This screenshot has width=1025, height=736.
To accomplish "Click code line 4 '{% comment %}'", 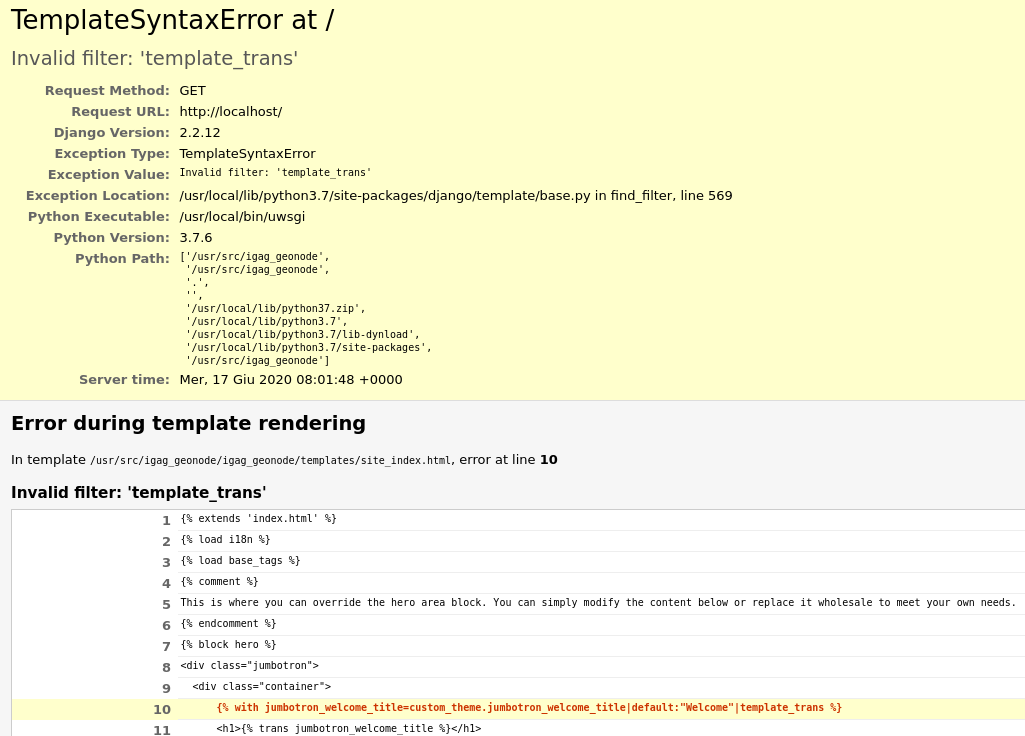I will click(220, 581).
